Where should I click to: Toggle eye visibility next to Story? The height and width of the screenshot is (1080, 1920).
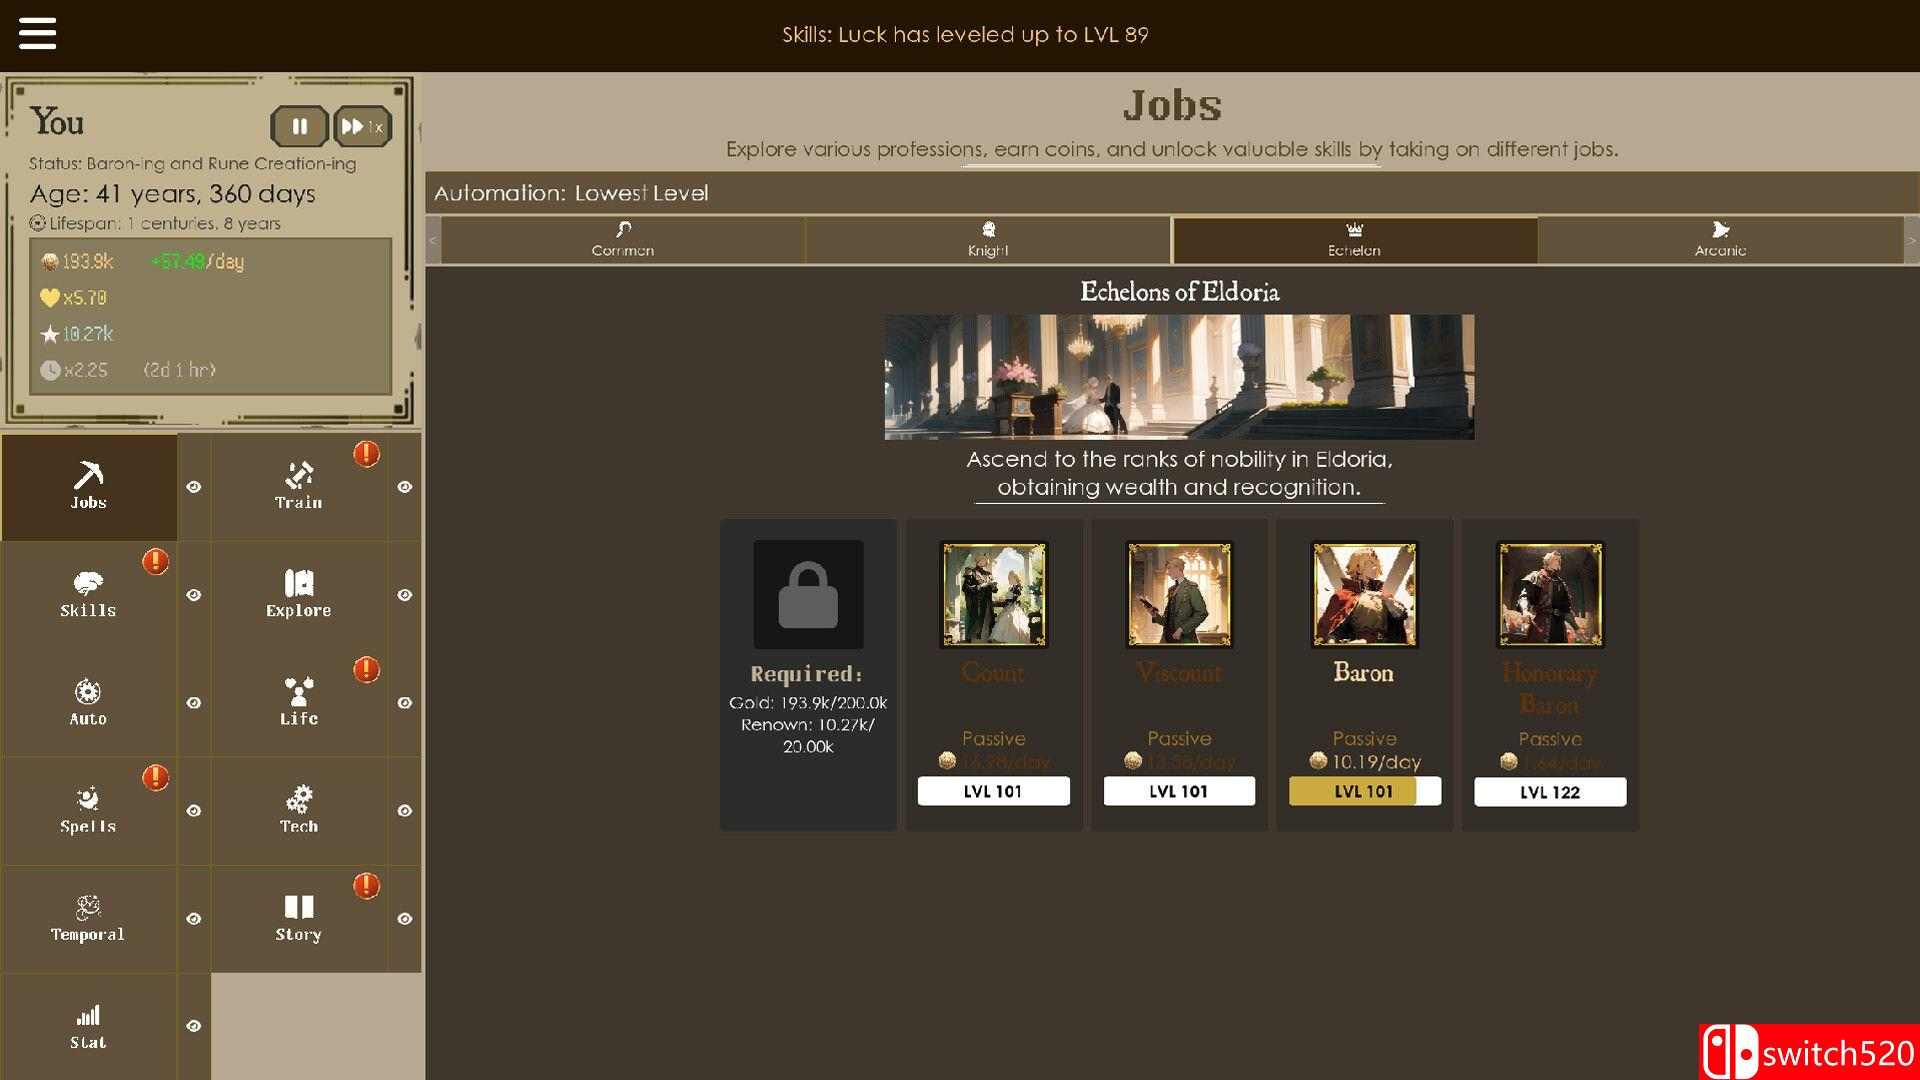(x=404, y=919)
